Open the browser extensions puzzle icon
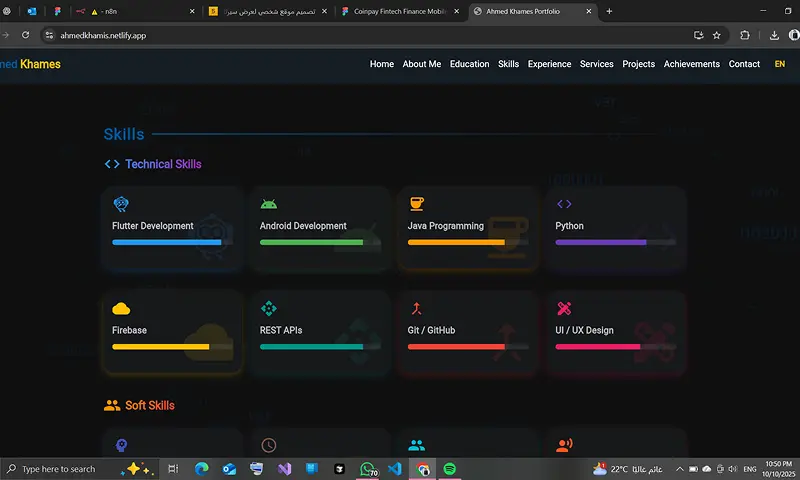 (744, 35)
